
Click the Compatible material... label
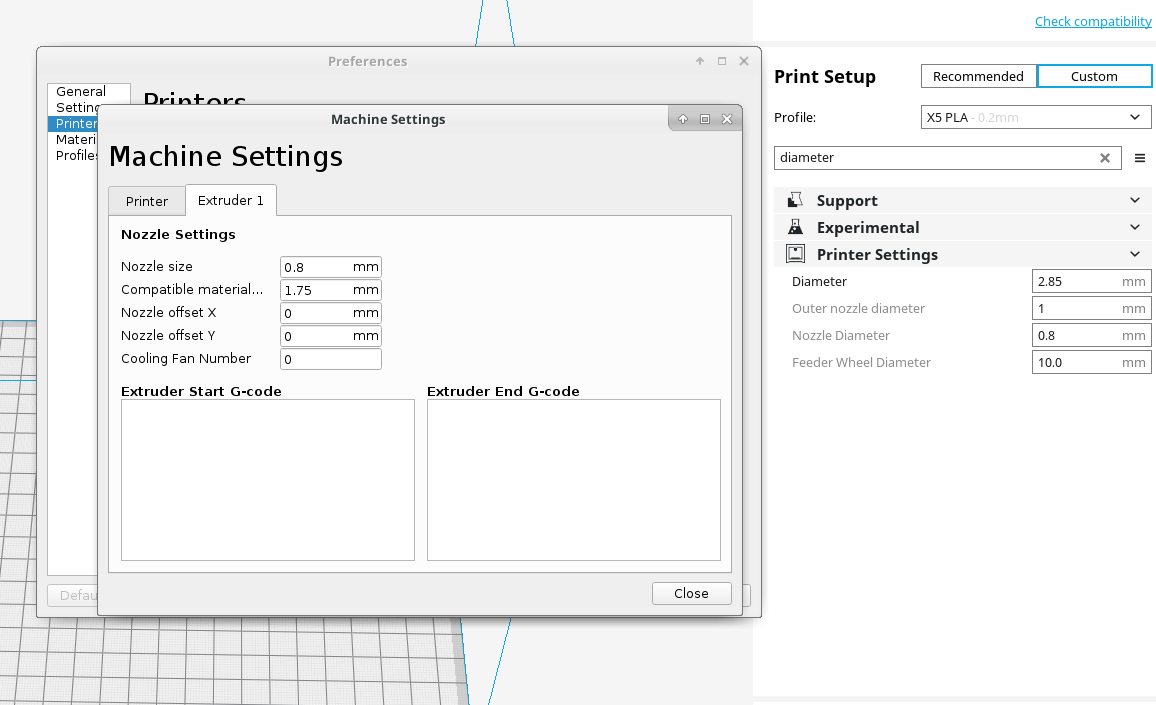click(x=192, y=289)
